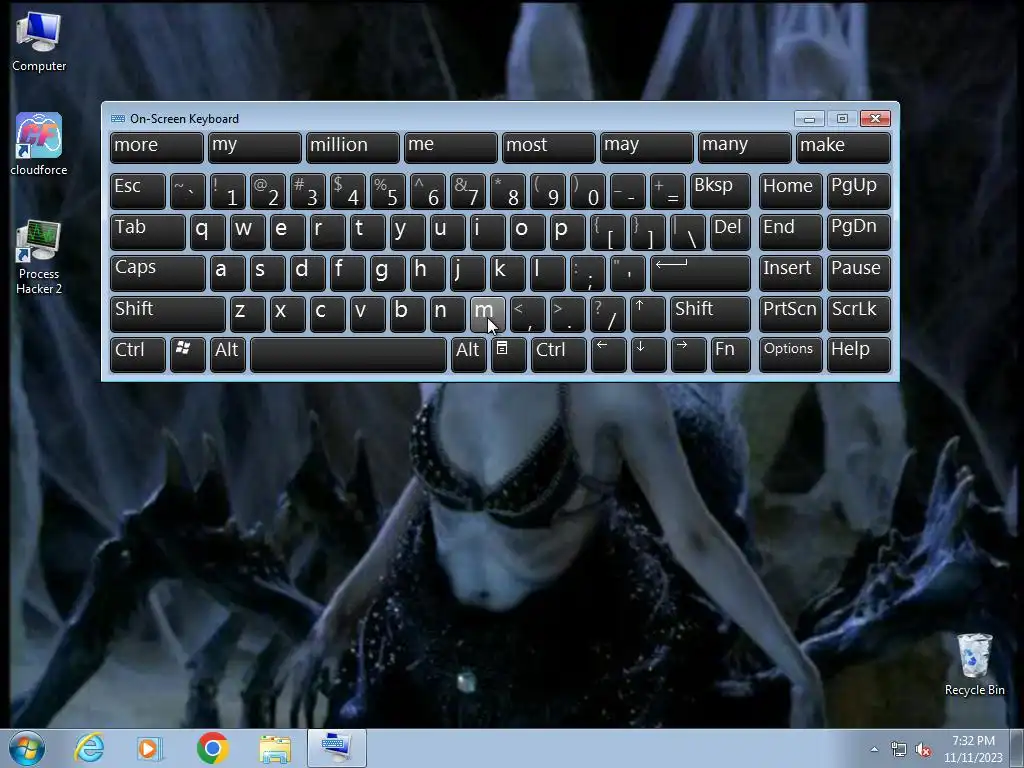The height and width of the screenshot is (768, 1024).
Task: Click the Bksp key
Action: point(720,191)
